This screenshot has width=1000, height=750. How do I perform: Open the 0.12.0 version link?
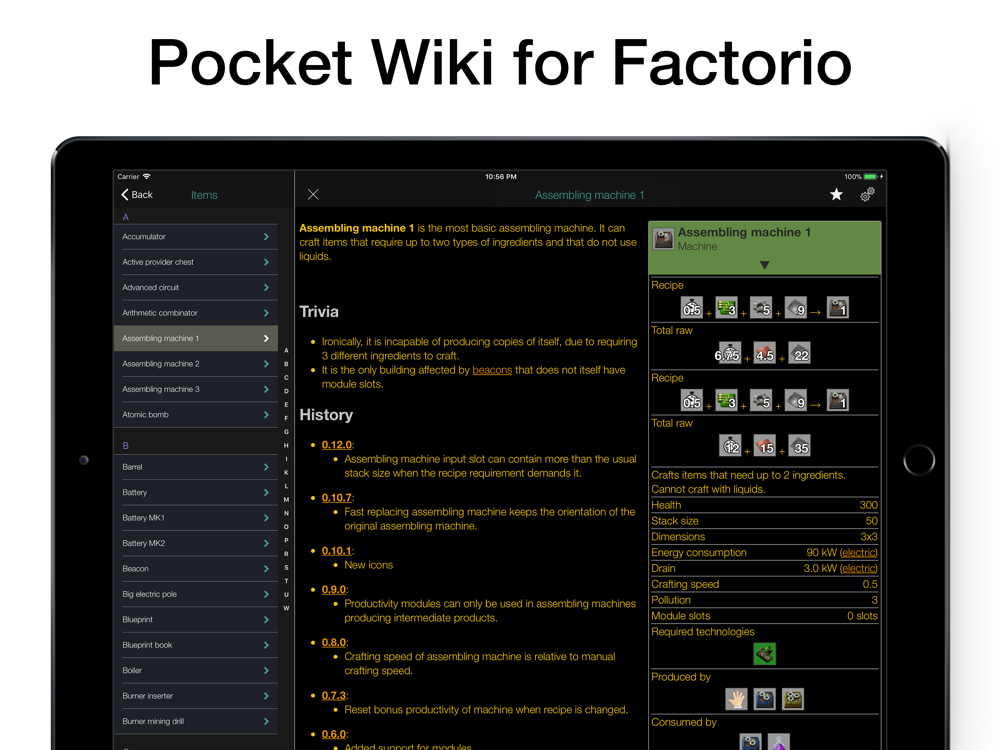[x=337, y=445]
